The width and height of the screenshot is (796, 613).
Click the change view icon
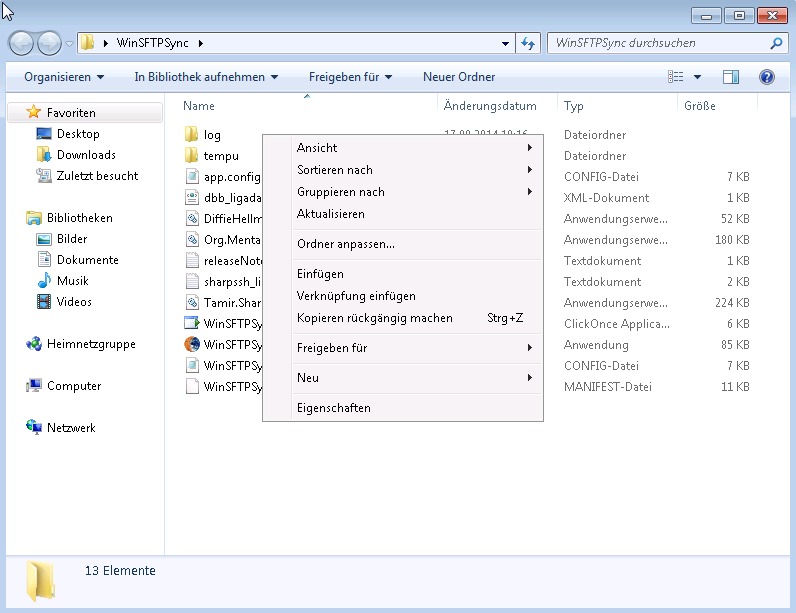click(x=675, y=77)
